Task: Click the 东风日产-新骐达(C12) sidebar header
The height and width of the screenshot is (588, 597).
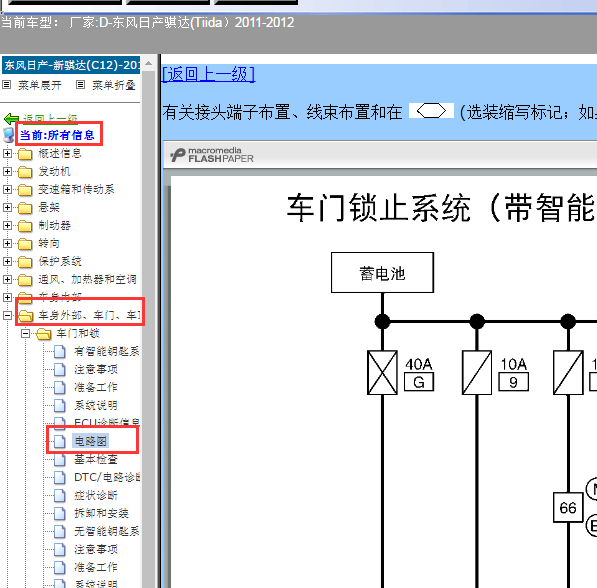Action: click(x=71, y=65)
